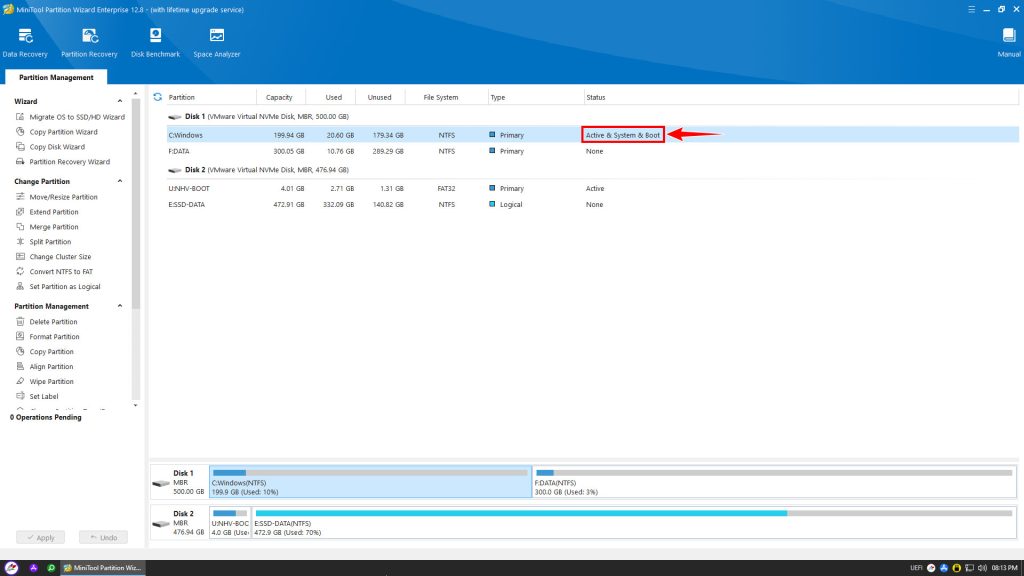Click the Copy Partition icon in Partition Management
Image resolution: width=1024 pixels, height=576 pixels.
(x=20, y=351)
